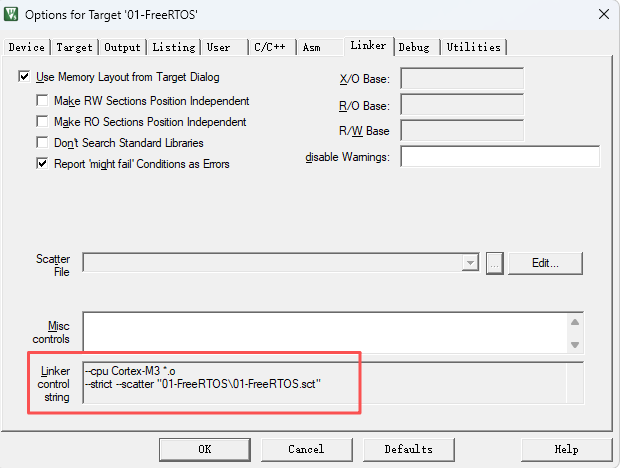Enable Make RO Sections Position Independent
This screenshot has width=621, height=468.
pos(42,122)
